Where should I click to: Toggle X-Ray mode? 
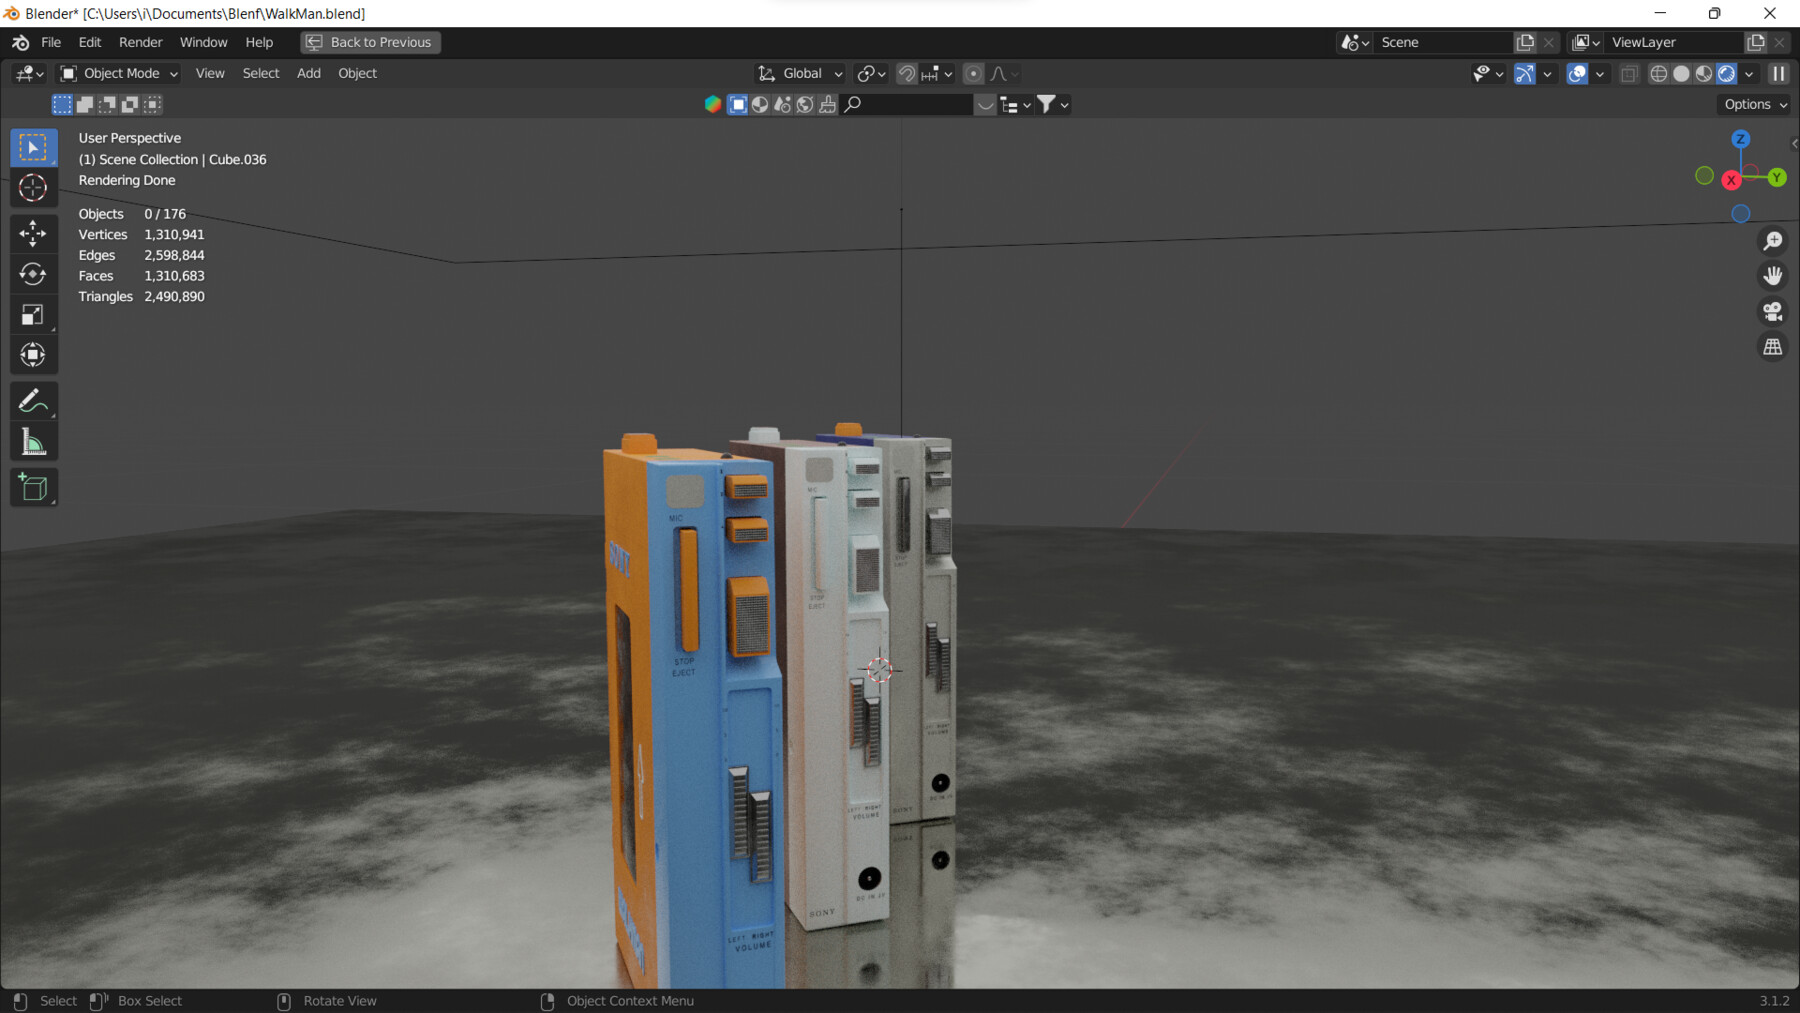click(1630, 73)
